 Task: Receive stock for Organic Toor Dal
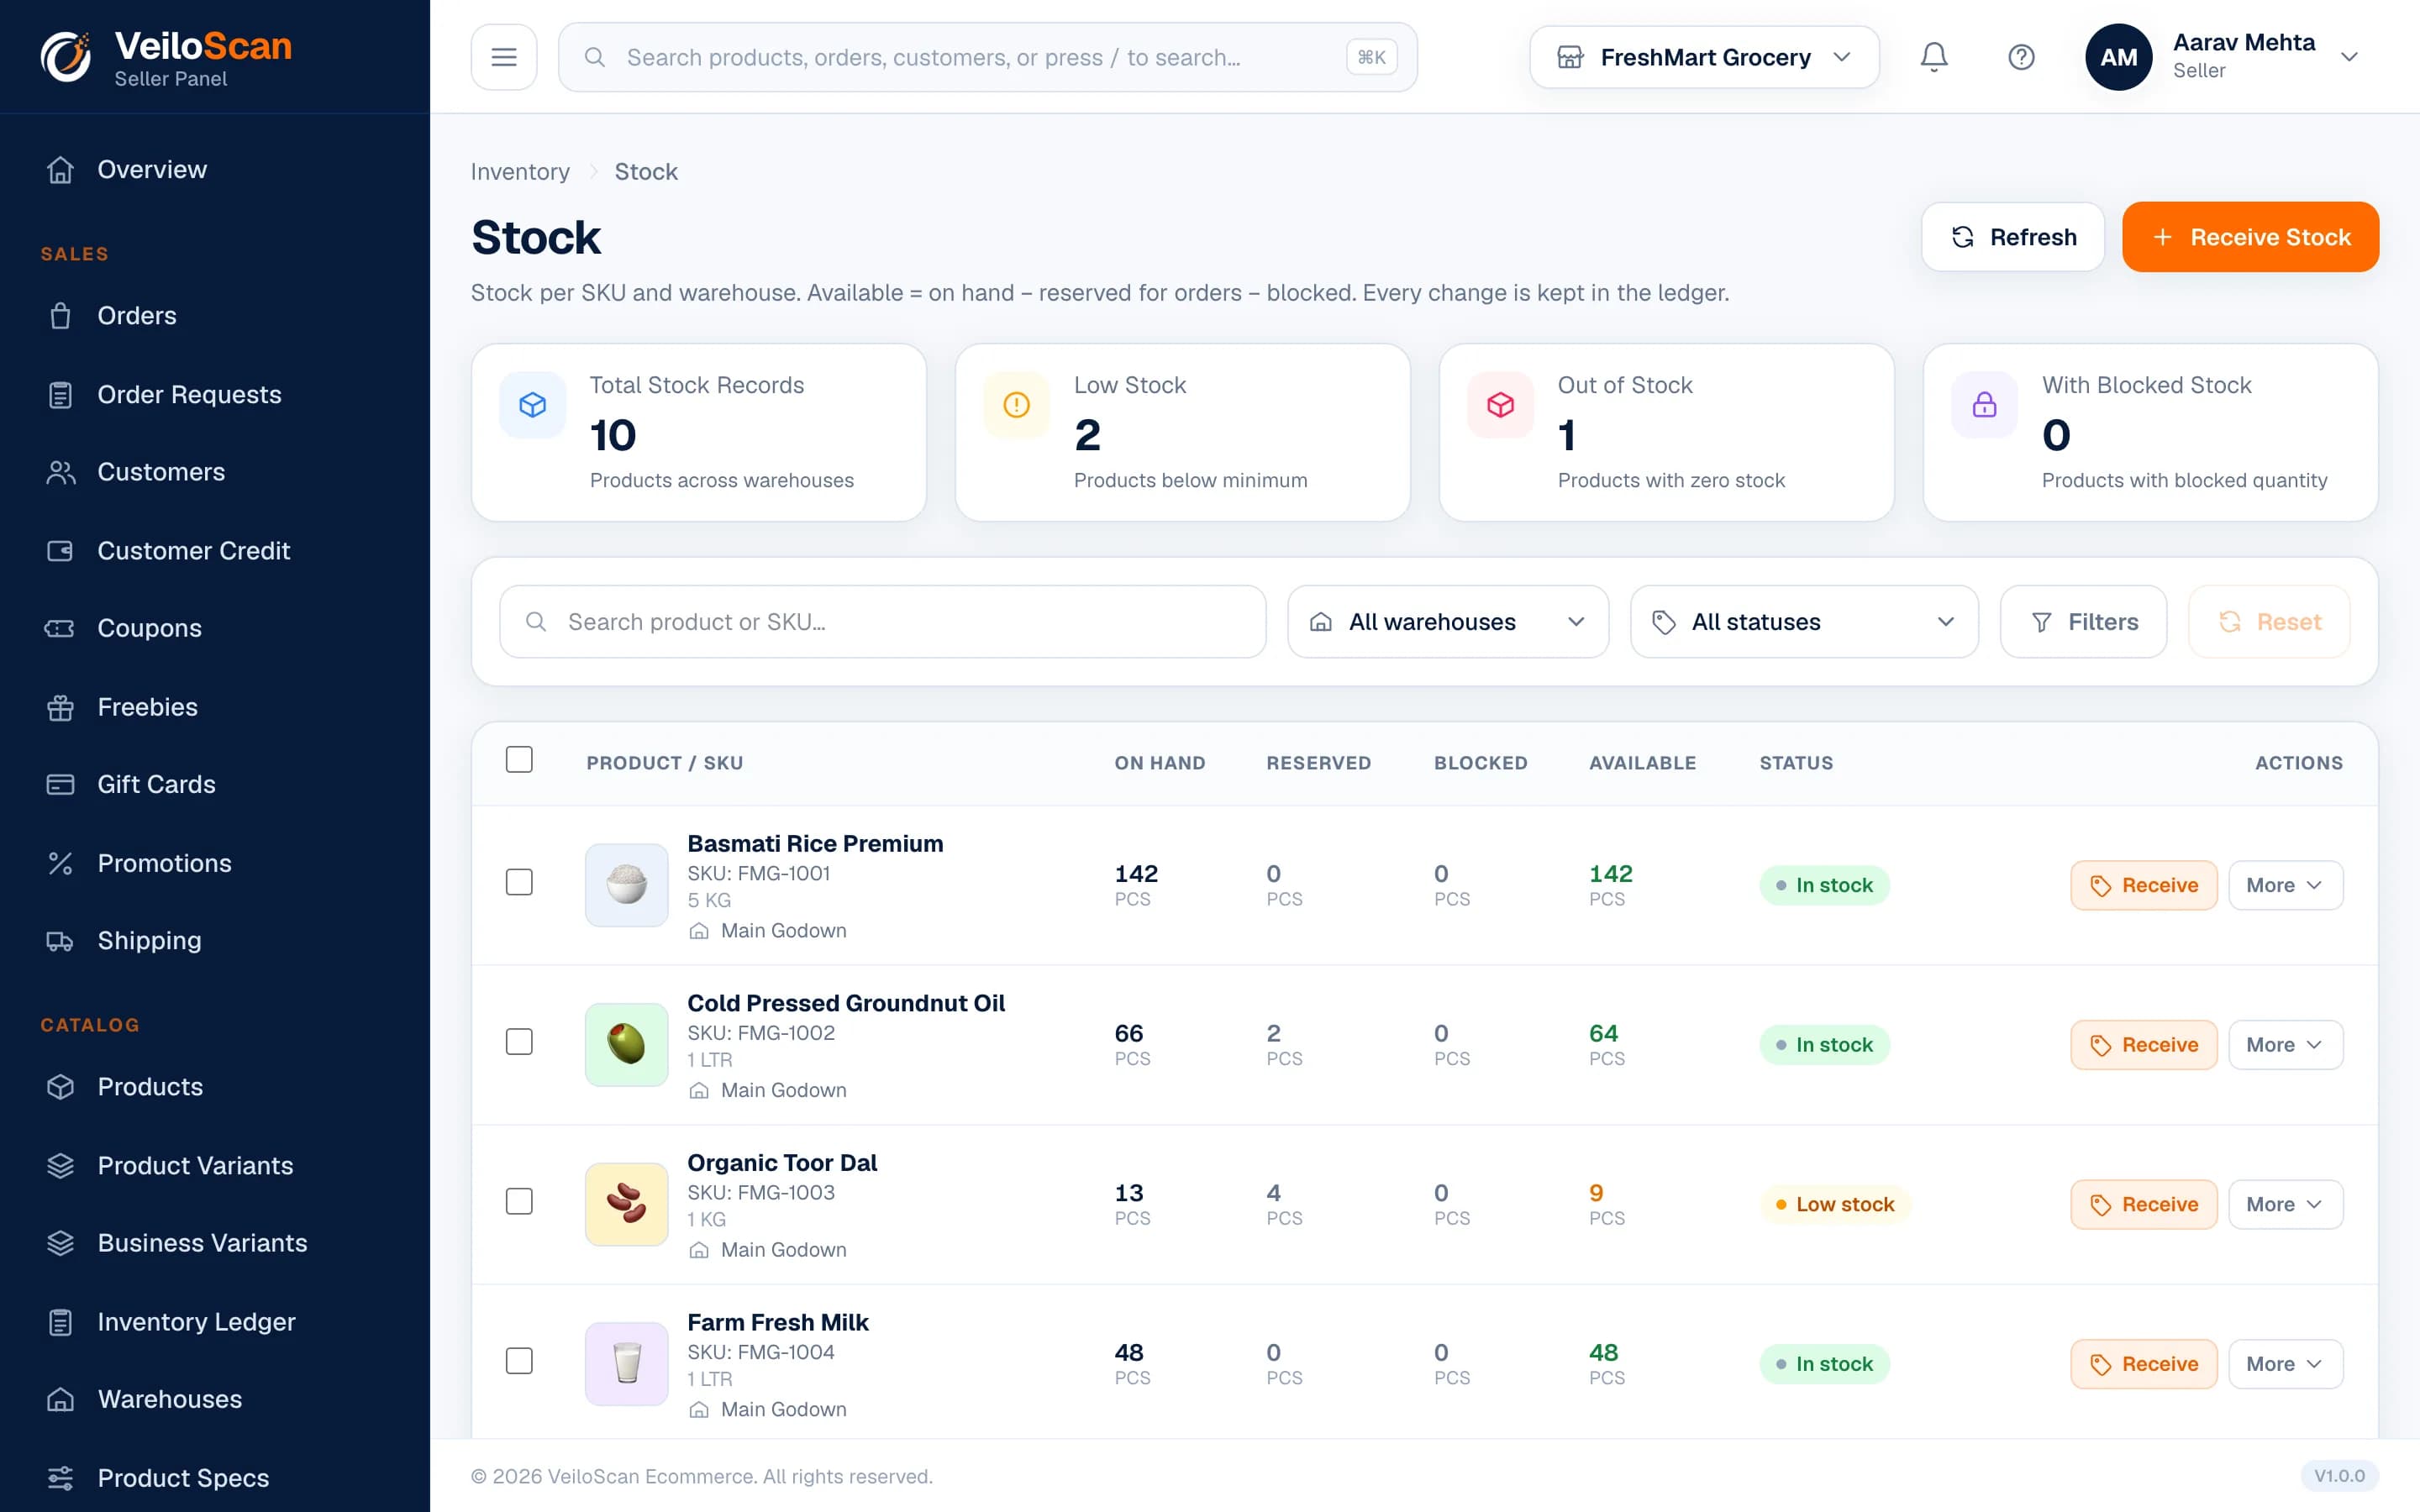click(x=2144, y=1204)
